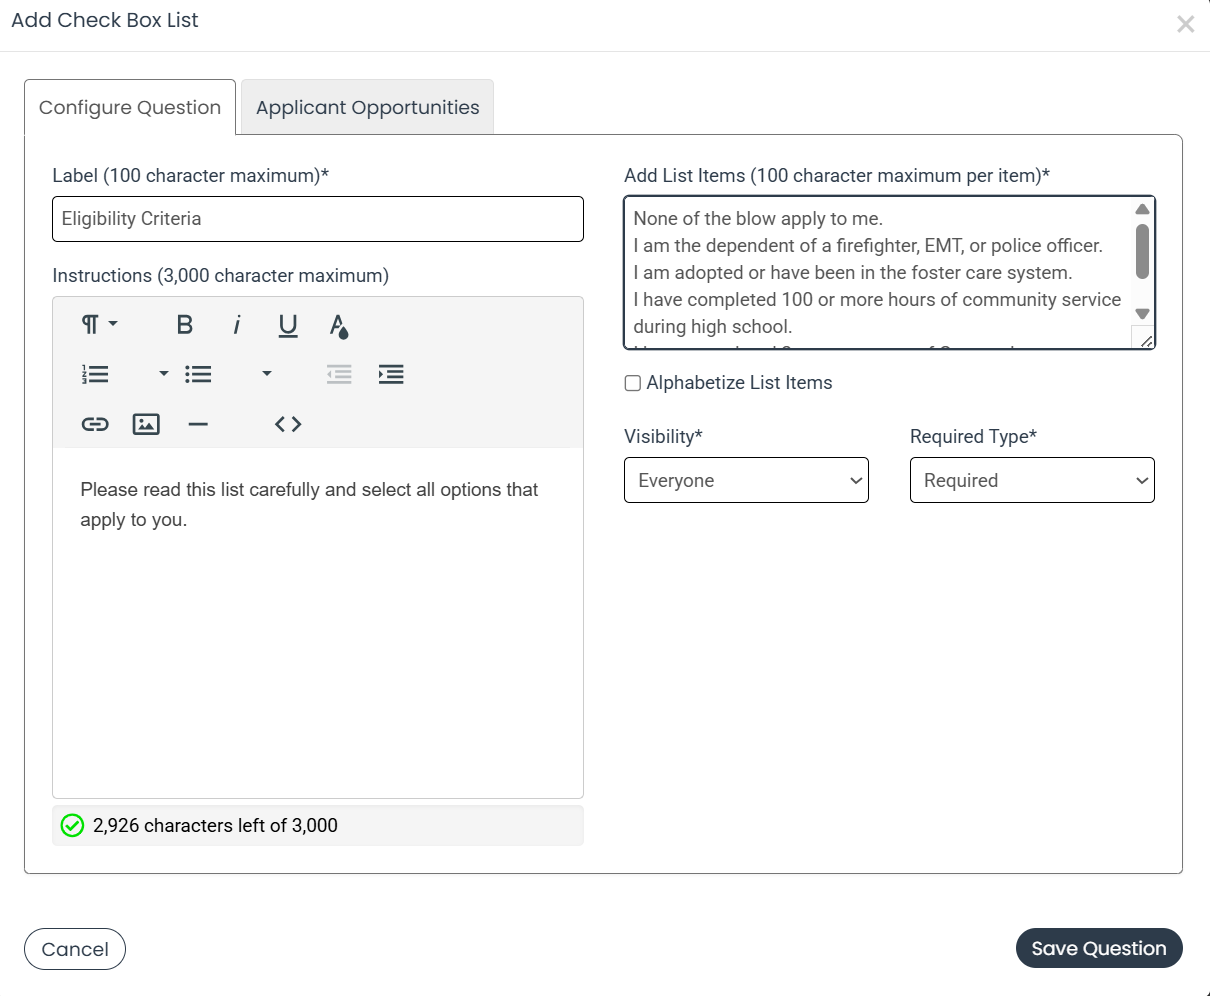The width and height of the screenshot is (1210, 996).
Task: Click the 'foster care system' list line
Action: pos(852,273)
